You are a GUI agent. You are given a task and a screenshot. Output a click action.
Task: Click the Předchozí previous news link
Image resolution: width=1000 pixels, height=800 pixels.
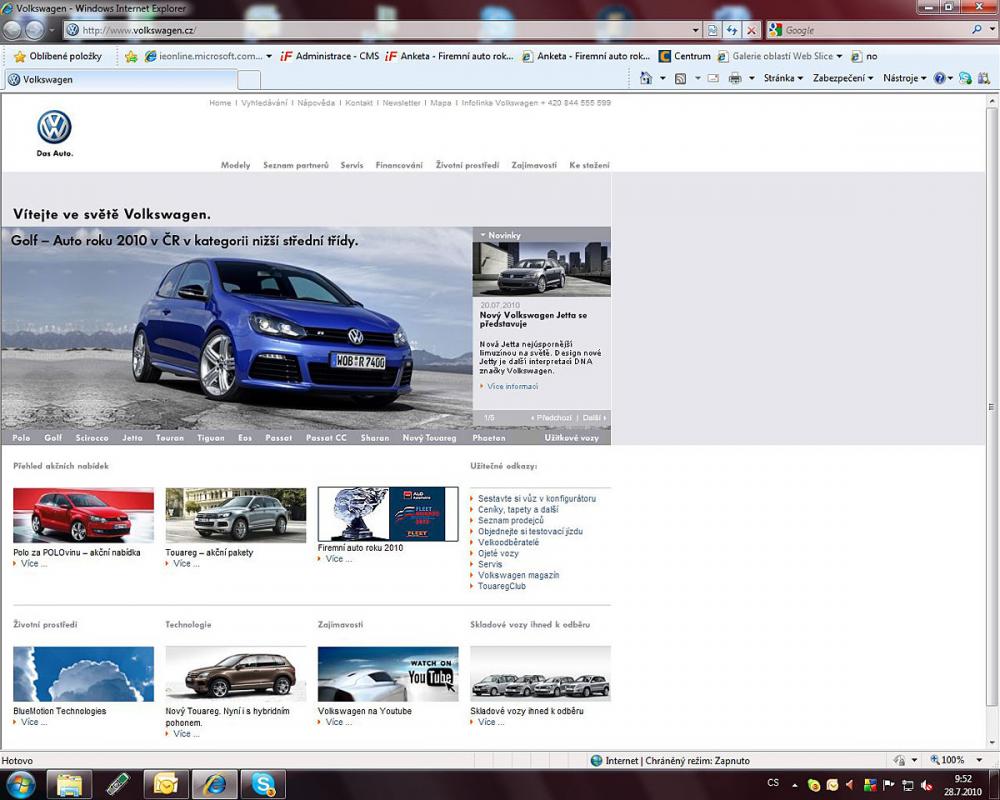554,418
